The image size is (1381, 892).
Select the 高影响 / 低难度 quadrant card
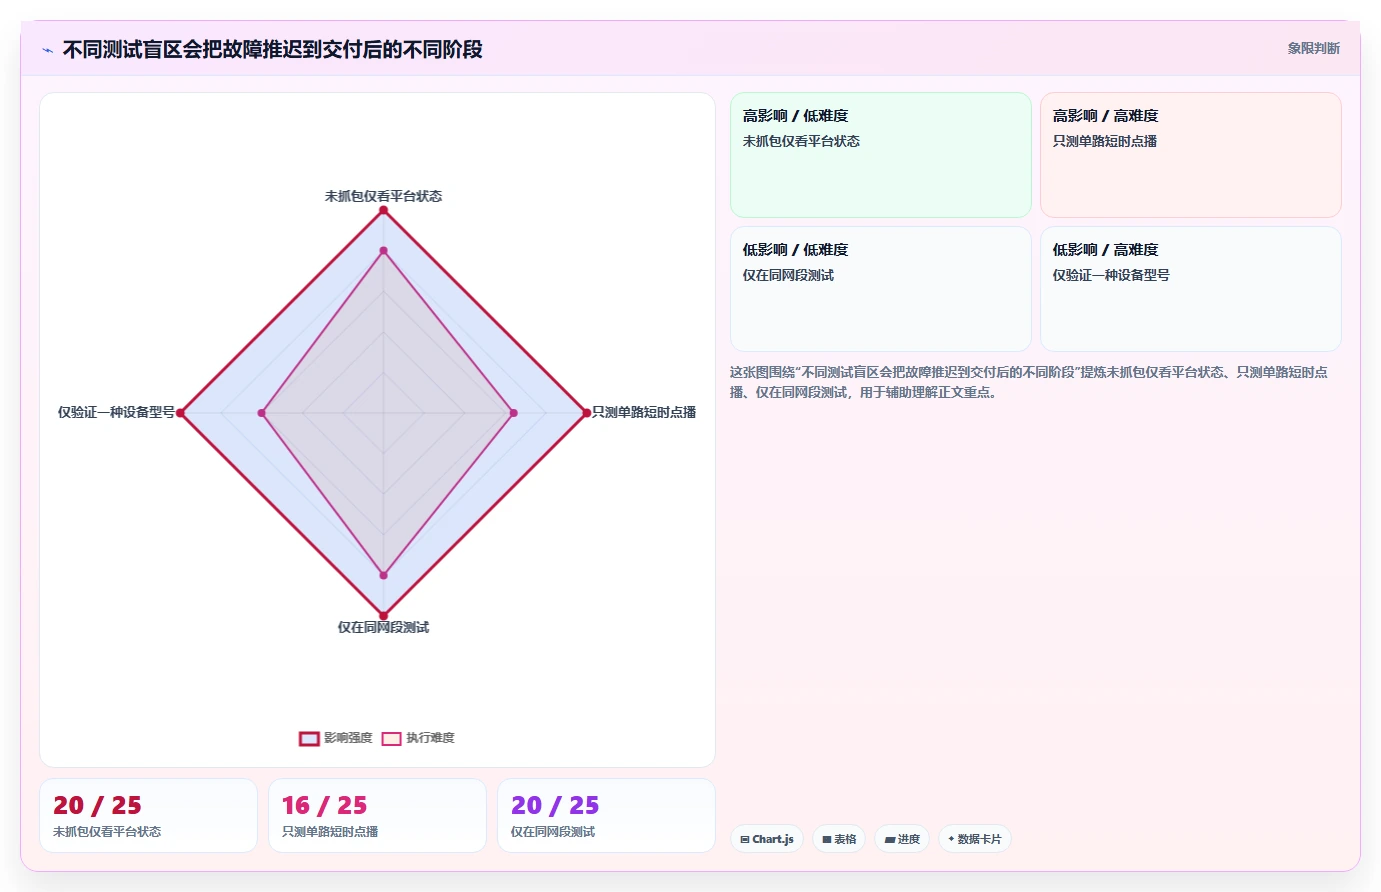880,155
